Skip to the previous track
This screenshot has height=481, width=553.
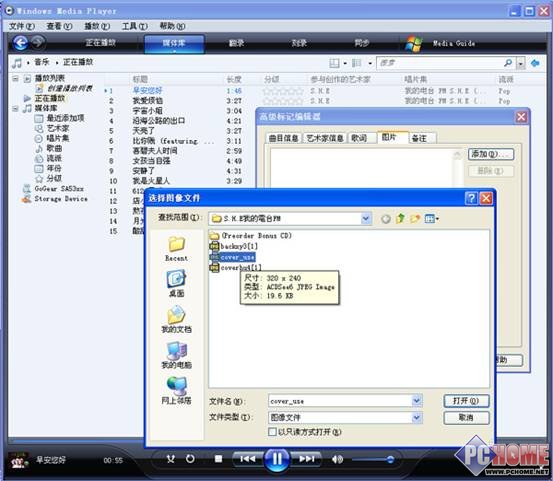pos(248,459)
